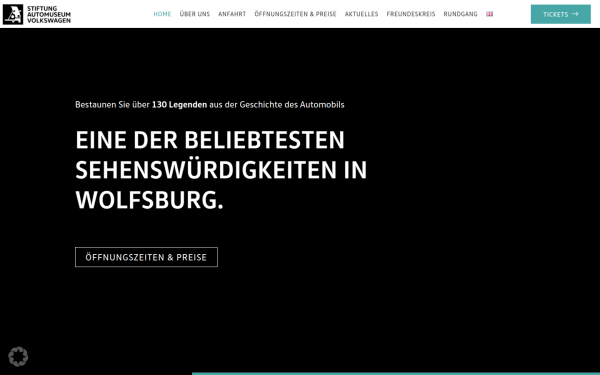Click the outlined Öffnungszeiten & Preise hero button
The height and width of the screenshot is (375, 600).
(x=146, y=257)
